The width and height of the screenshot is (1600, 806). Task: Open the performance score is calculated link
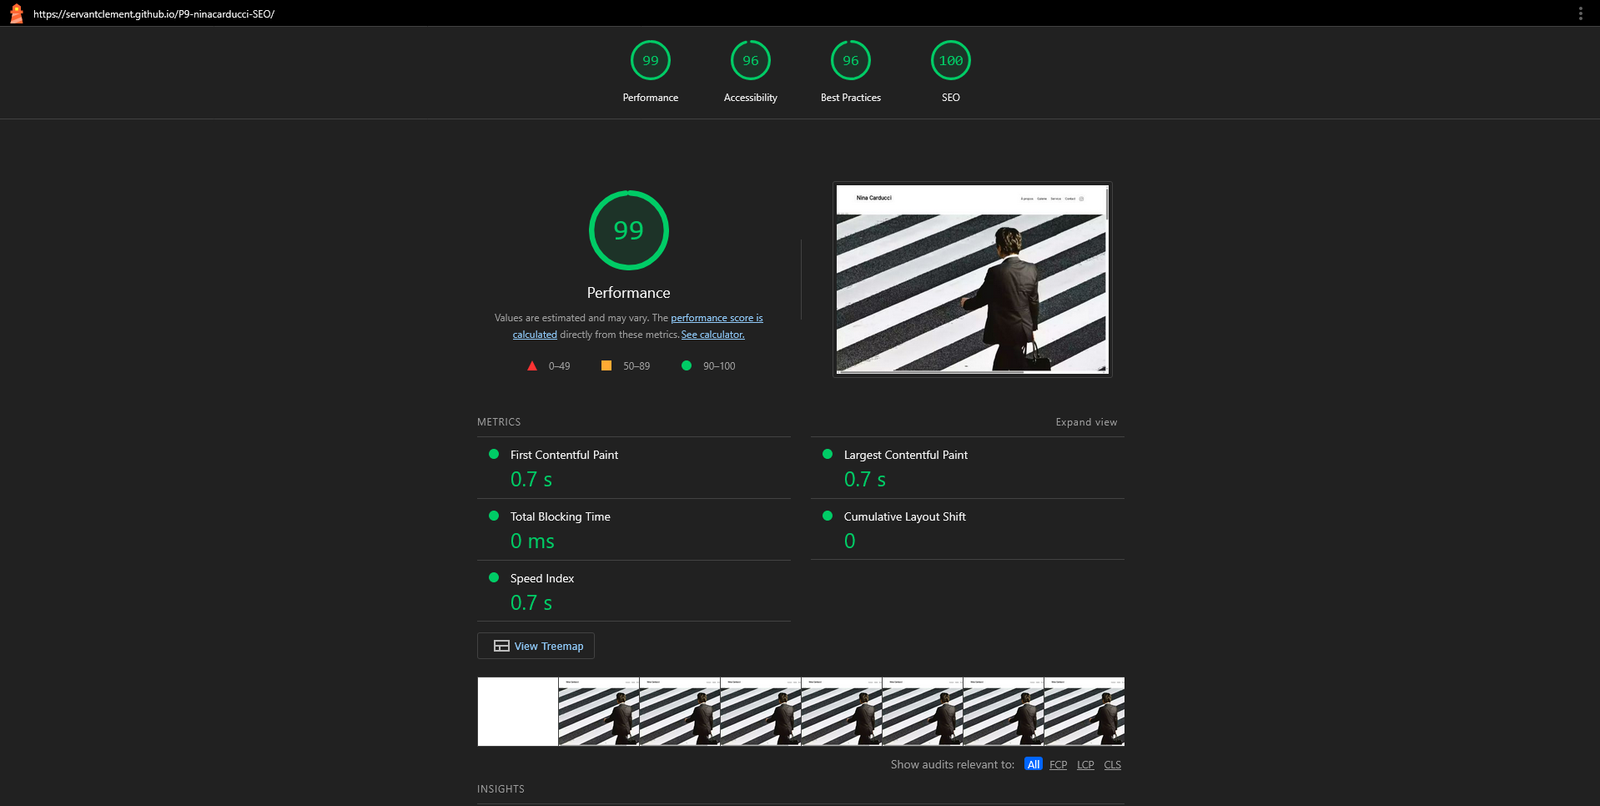[716, 318]
